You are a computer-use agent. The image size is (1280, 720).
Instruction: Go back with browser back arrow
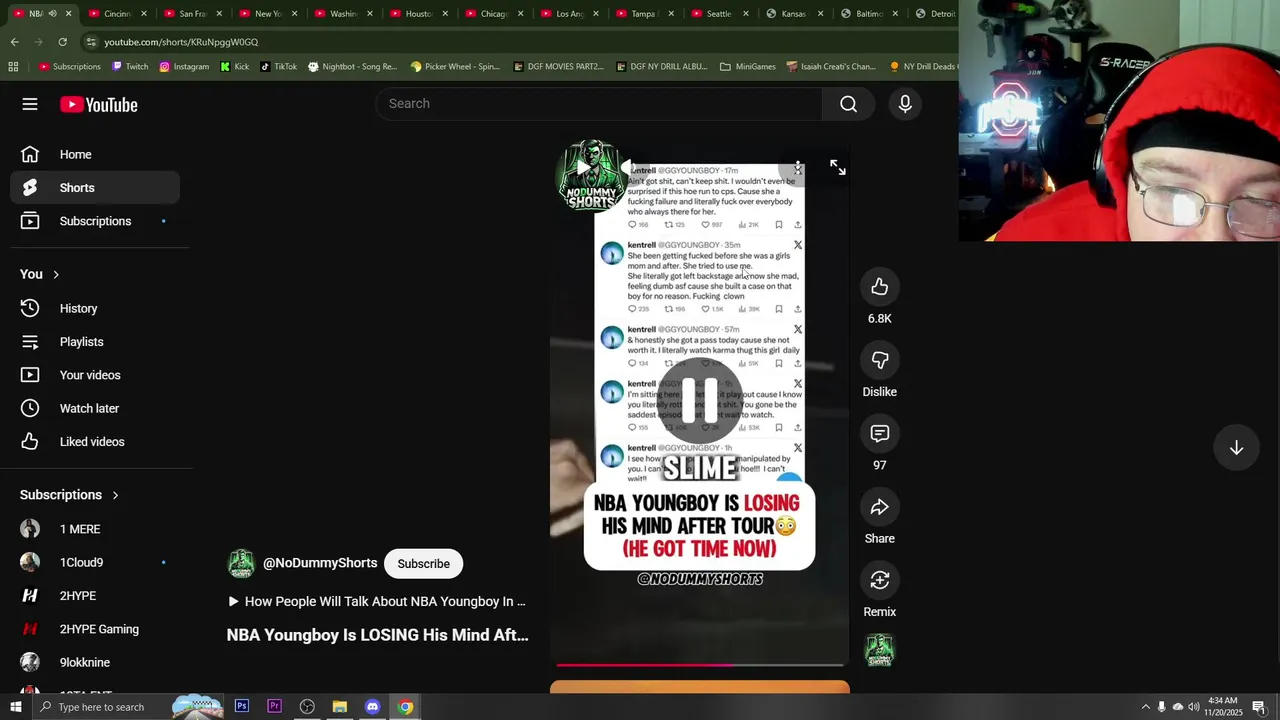(x=14, y=42)
